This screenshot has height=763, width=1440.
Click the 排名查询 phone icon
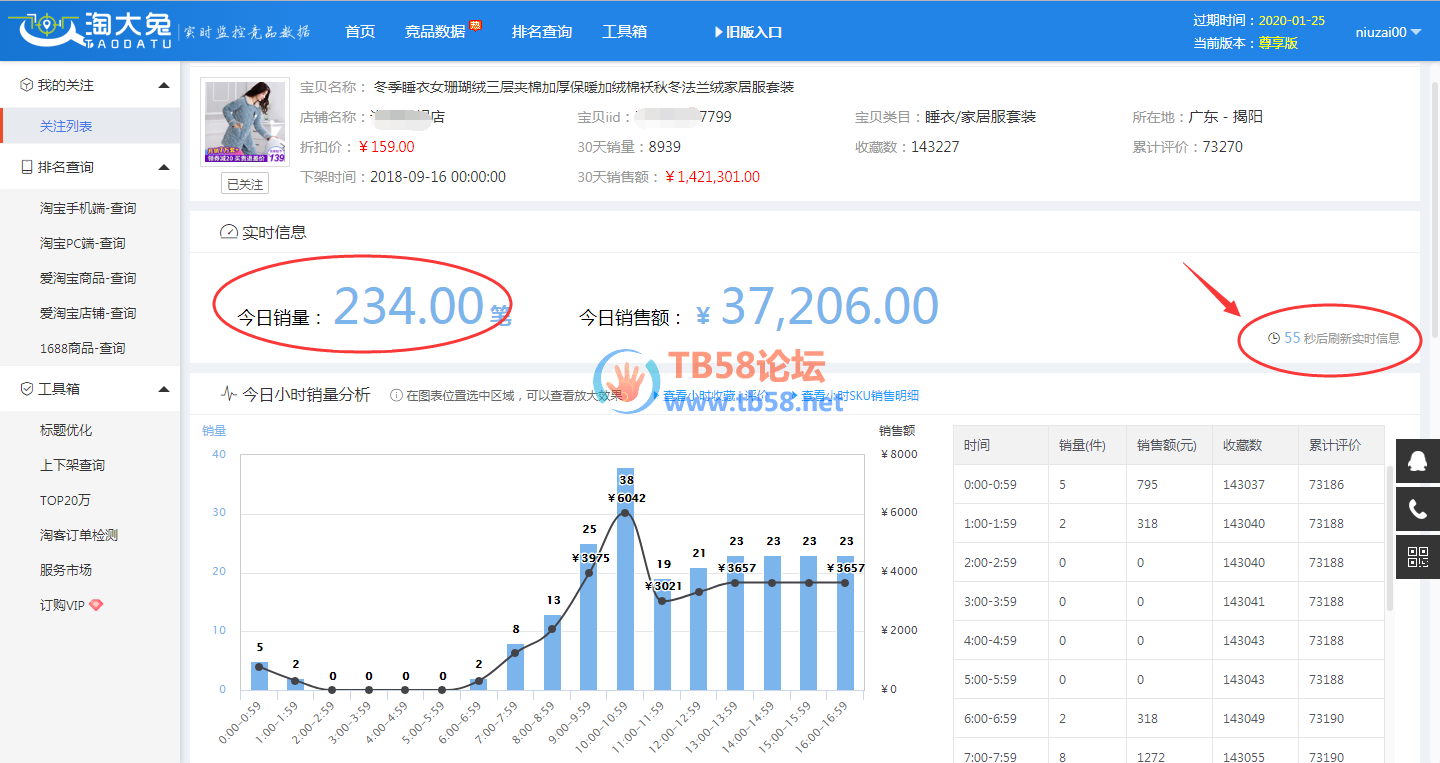click(27, 167)
